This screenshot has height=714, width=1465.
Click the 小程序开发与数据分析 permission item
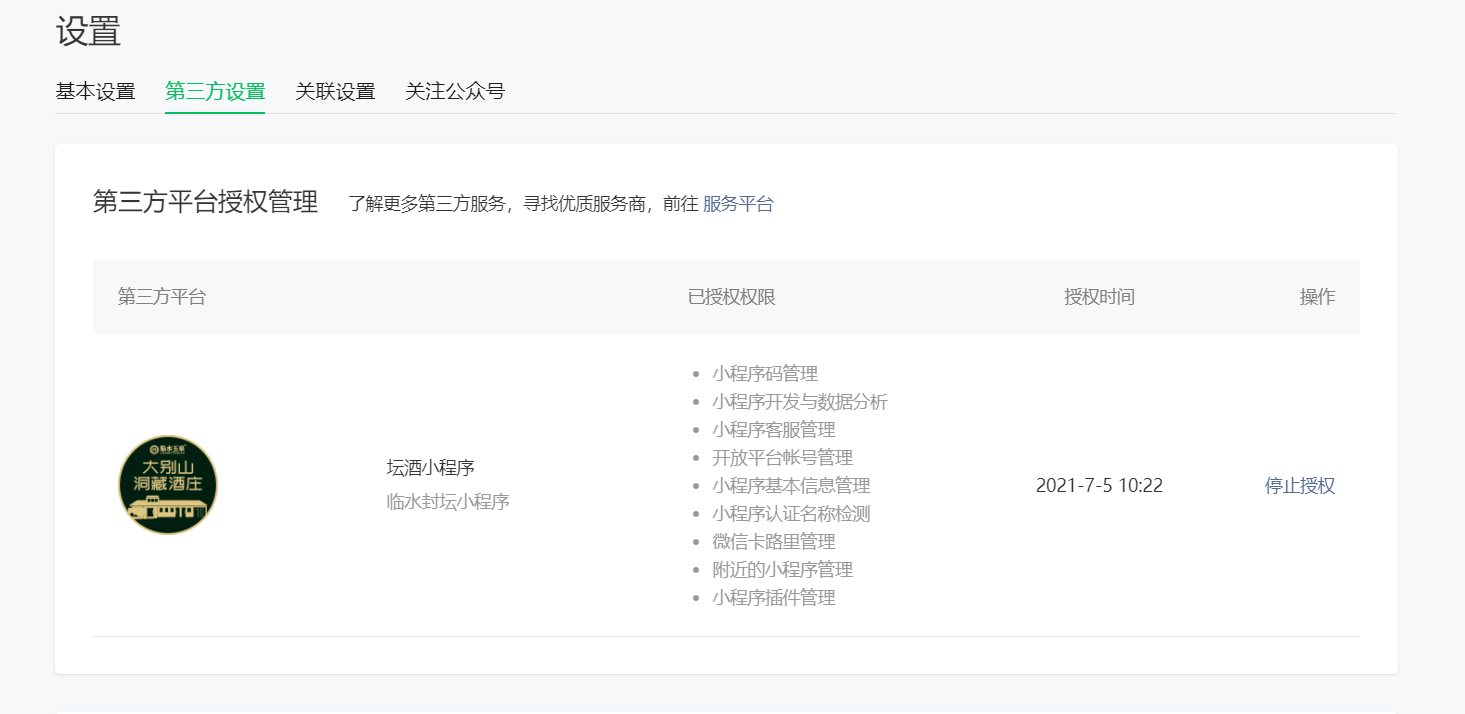[800, 402]
